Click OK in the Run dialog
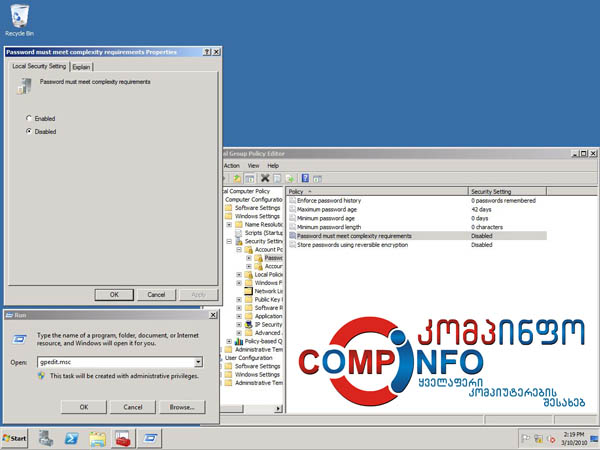600x450 pixels. 84,407
